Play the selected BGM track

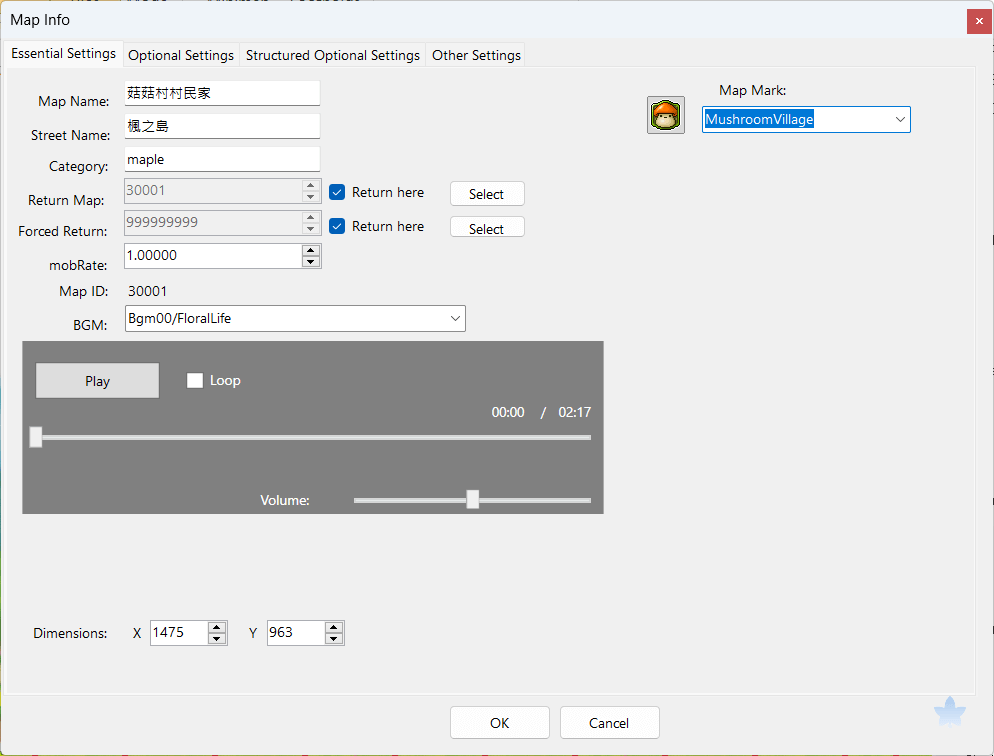tap(97, 381)
